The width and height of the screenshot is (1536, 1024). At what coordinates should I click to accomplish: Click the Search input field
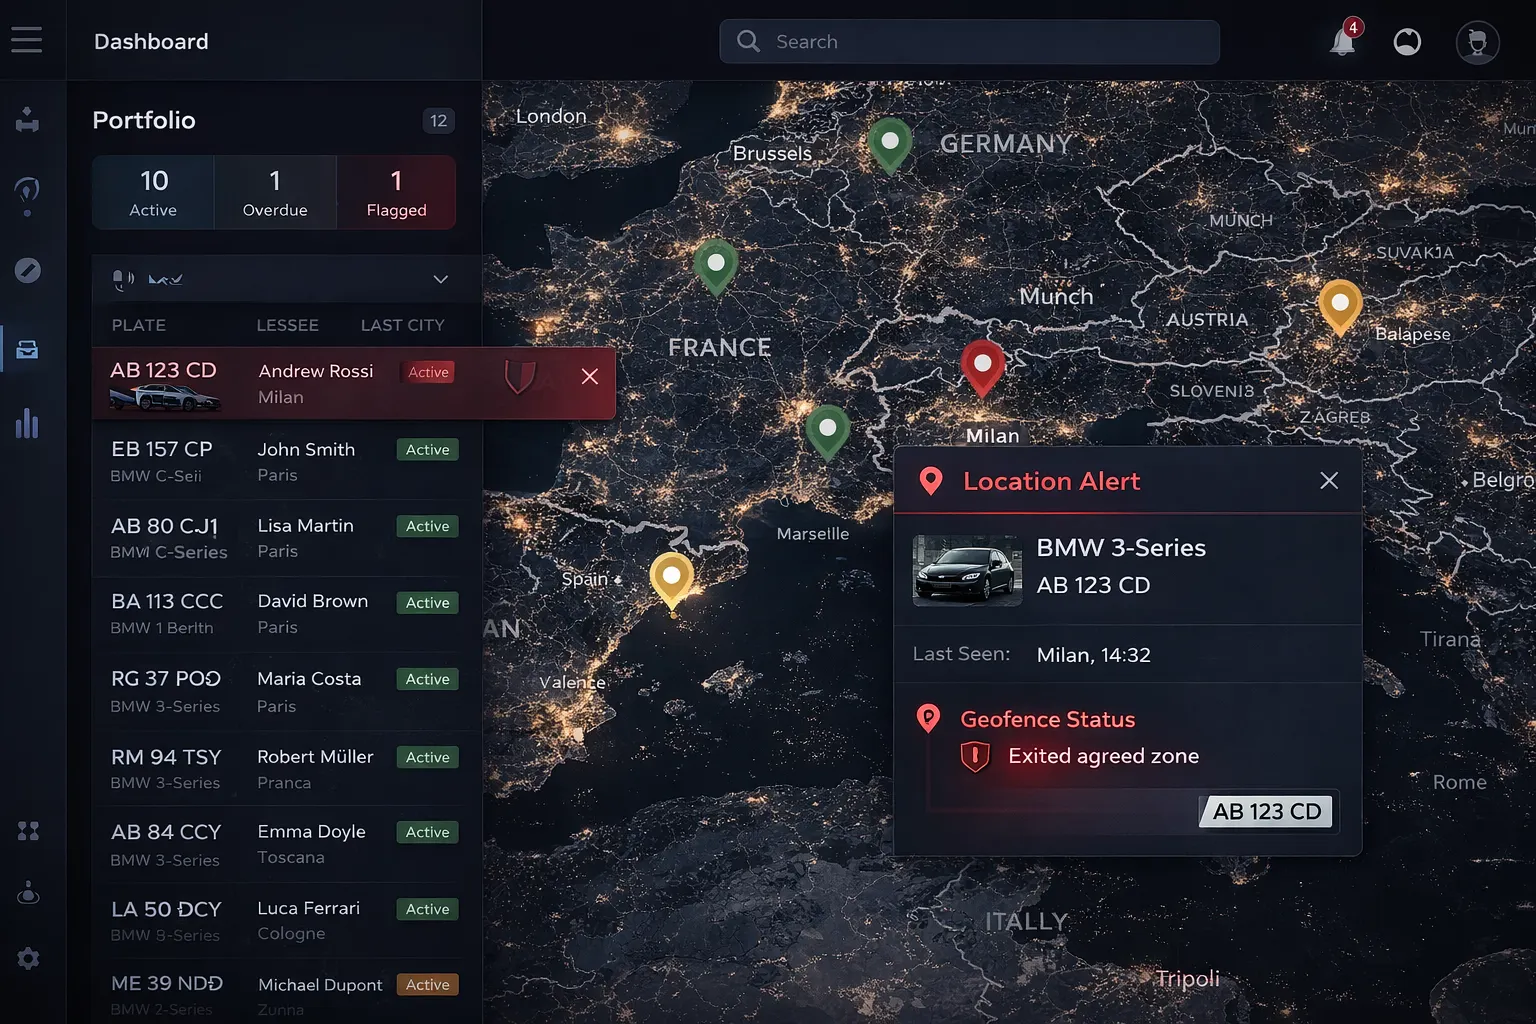pyautogui.click(x=968, y=42)
